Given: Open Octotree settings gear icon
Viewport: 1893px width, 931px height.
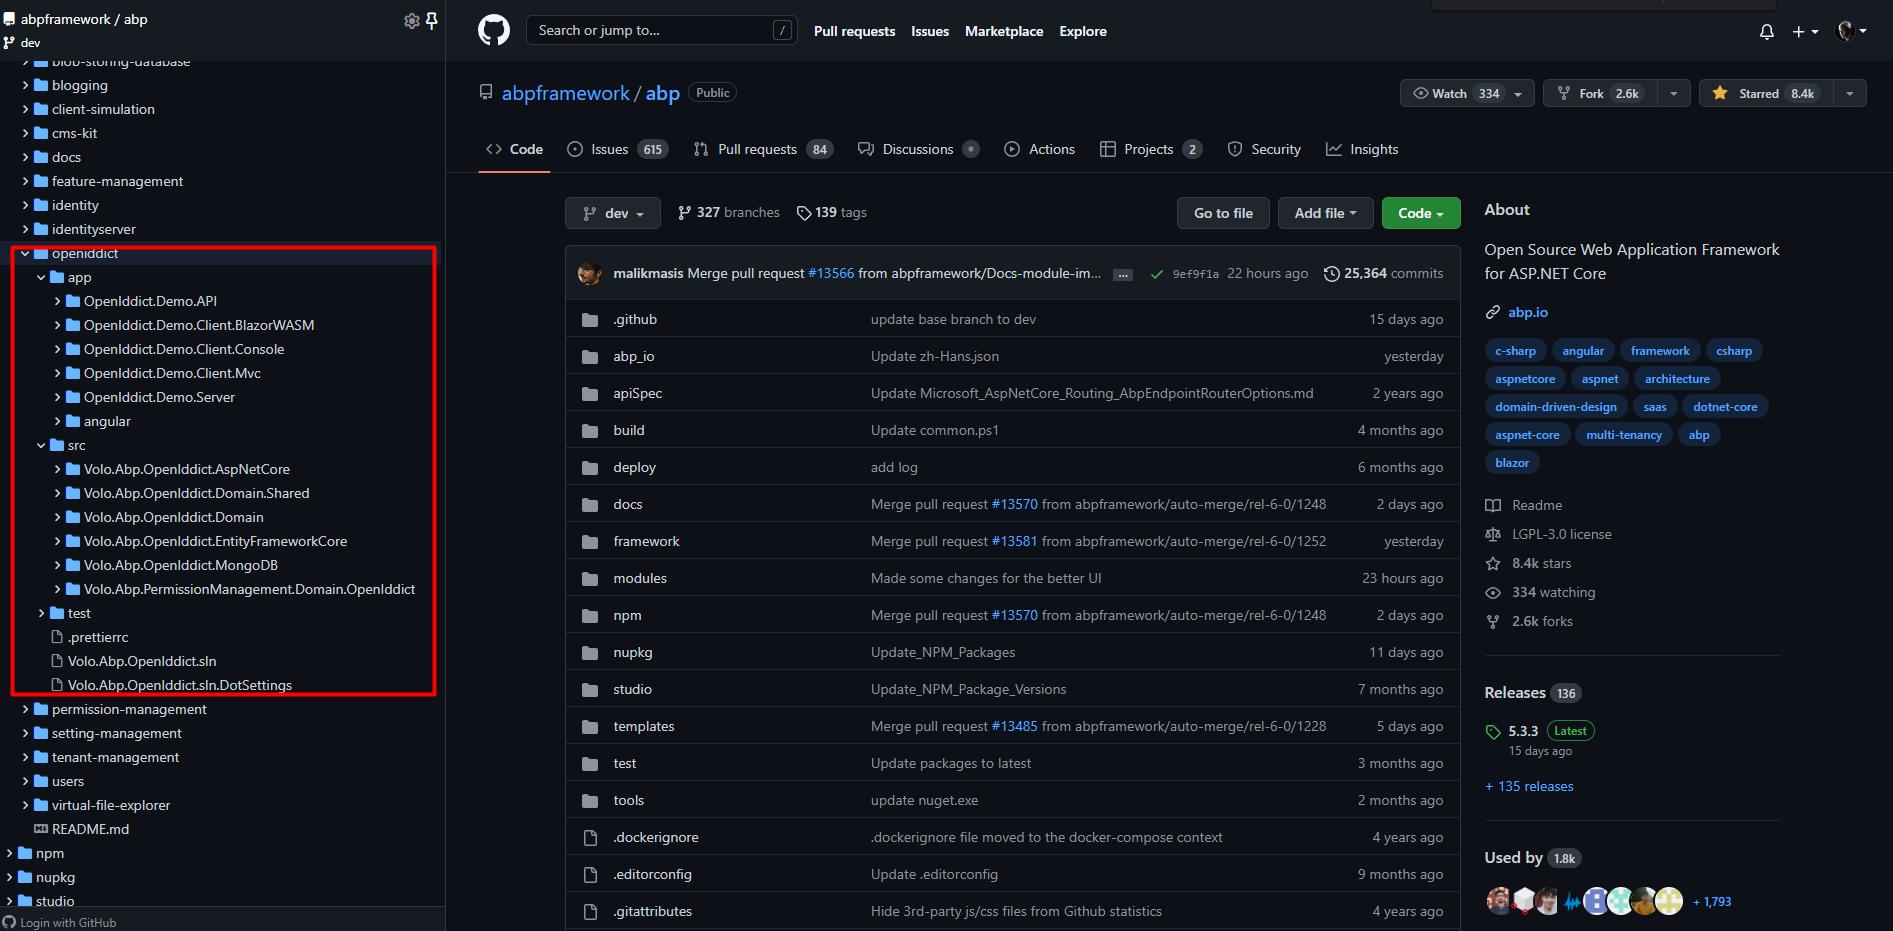Looking at the screenshot, I should click(411, 20).
